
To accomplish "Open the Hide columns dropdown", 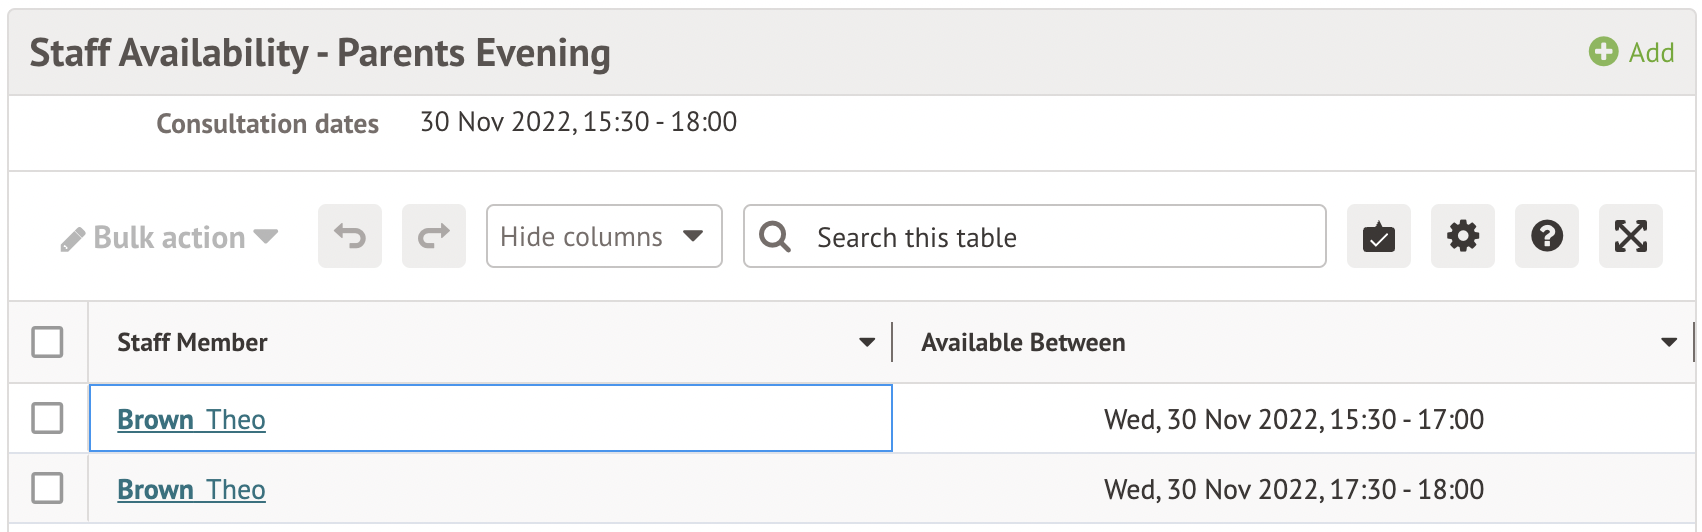I will tap(604, 237).
